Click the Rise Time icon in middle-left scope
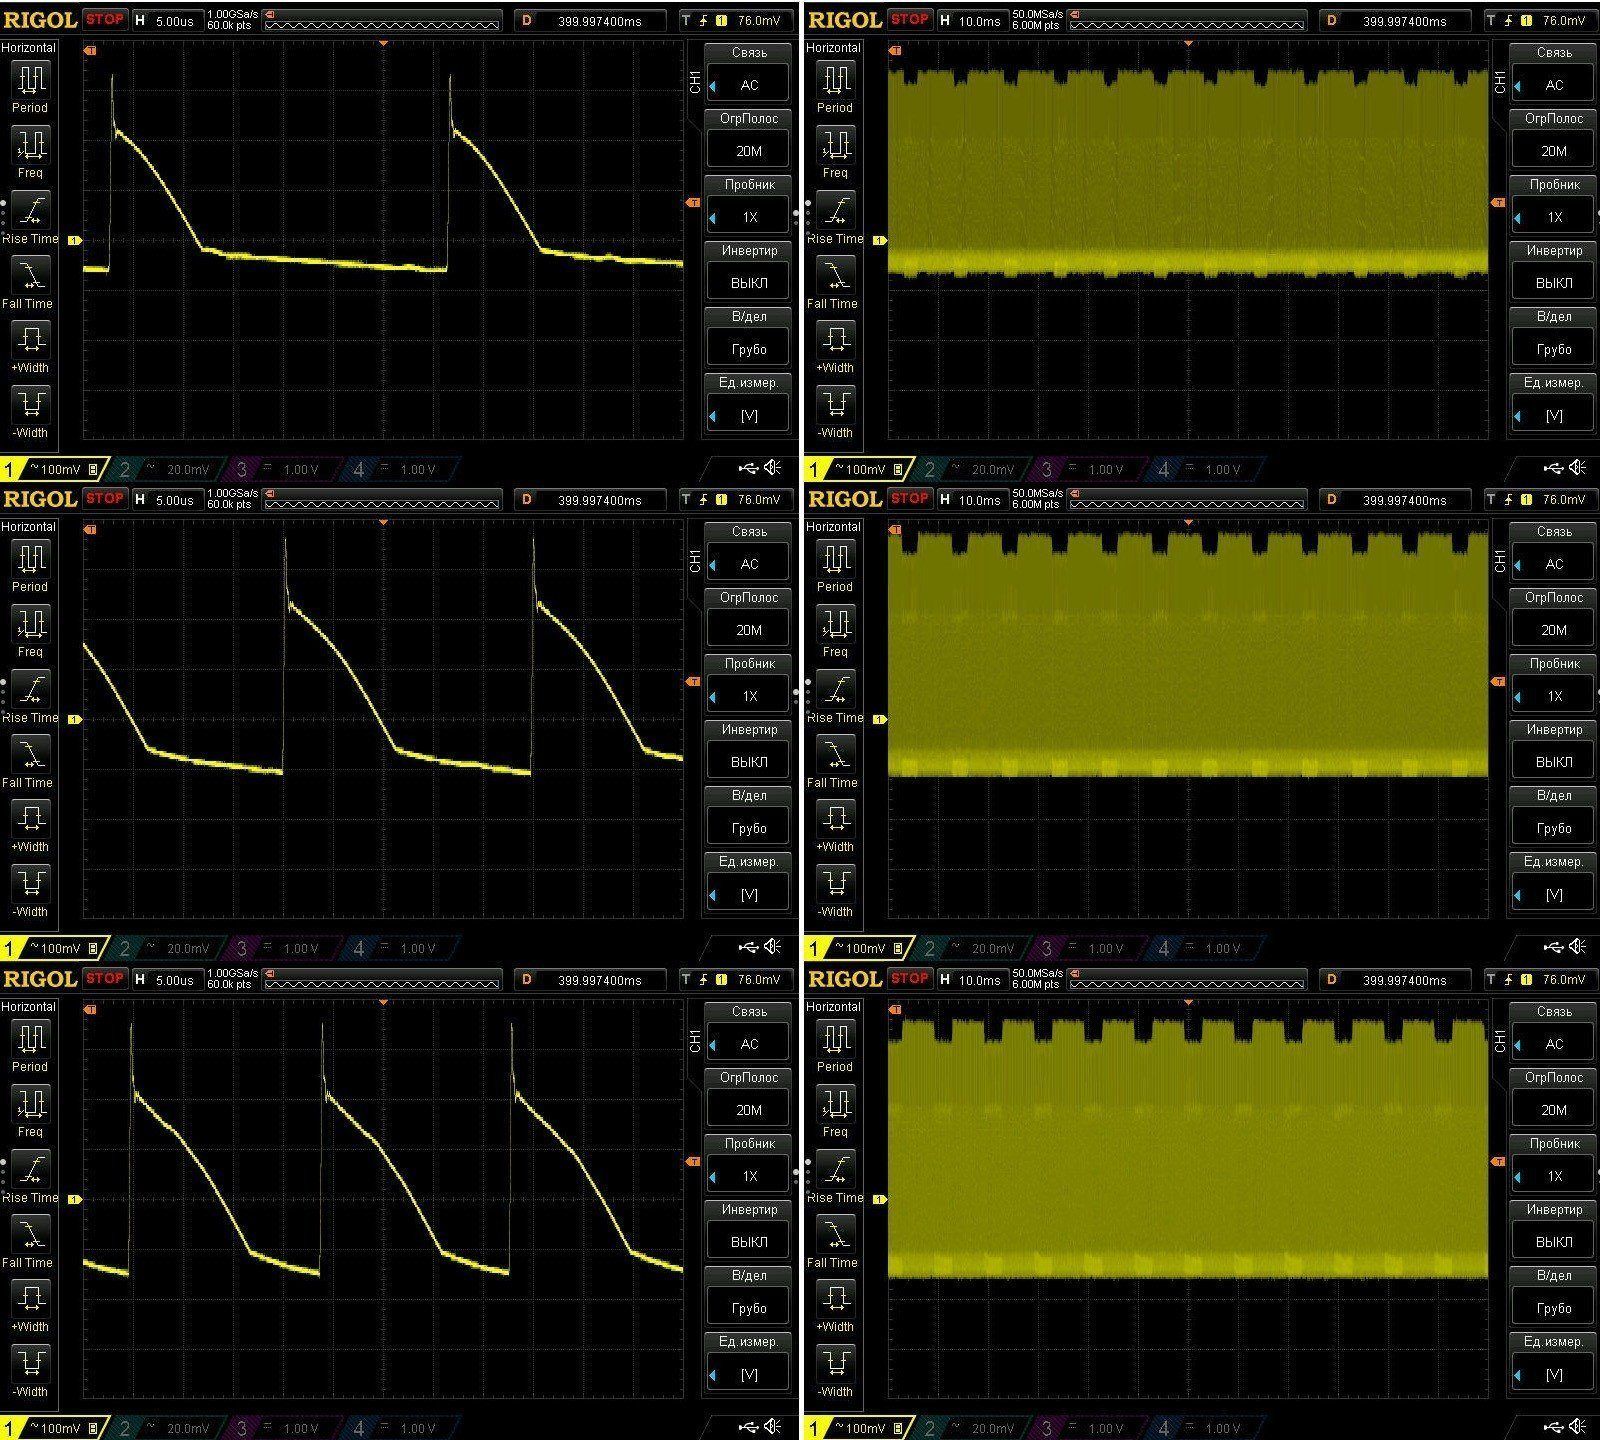The width and height of the screenshot is (1600, 1440). point(30,691)
